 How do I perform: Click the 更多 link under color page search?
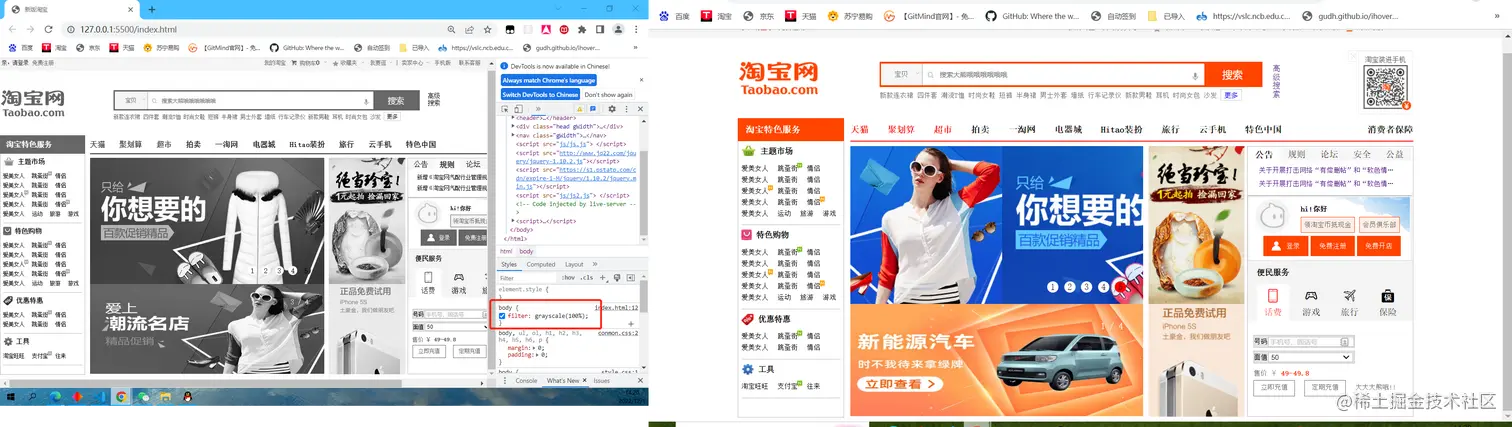pos(1231,95)
